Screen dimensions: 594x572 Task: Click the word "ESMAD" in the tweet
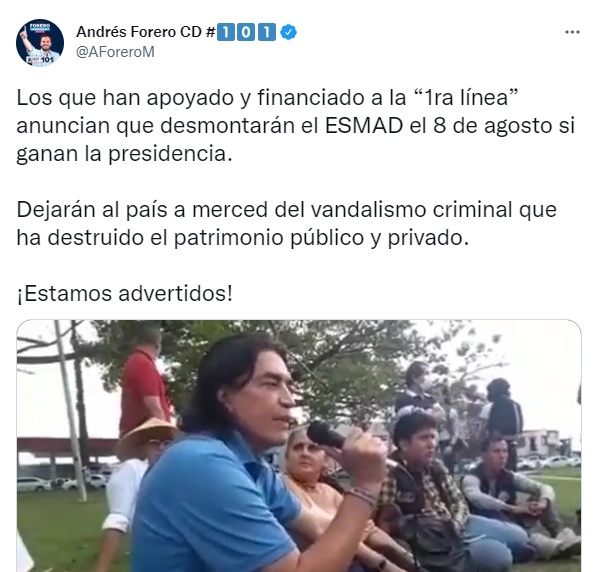(x=364, y=125)
